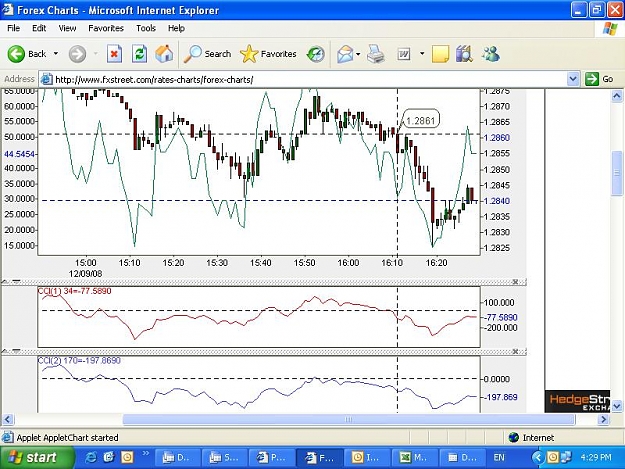Screen dimensions: 625x469
Task: Click the horizontal scrollbar right arrow
Action: 603,419
